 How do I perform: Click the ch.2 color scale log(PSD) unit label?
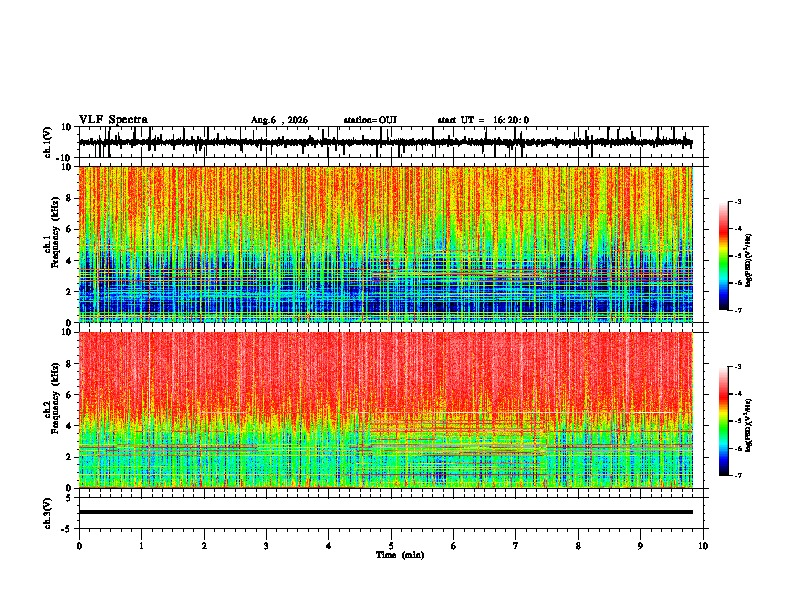[x=749, y=425]
